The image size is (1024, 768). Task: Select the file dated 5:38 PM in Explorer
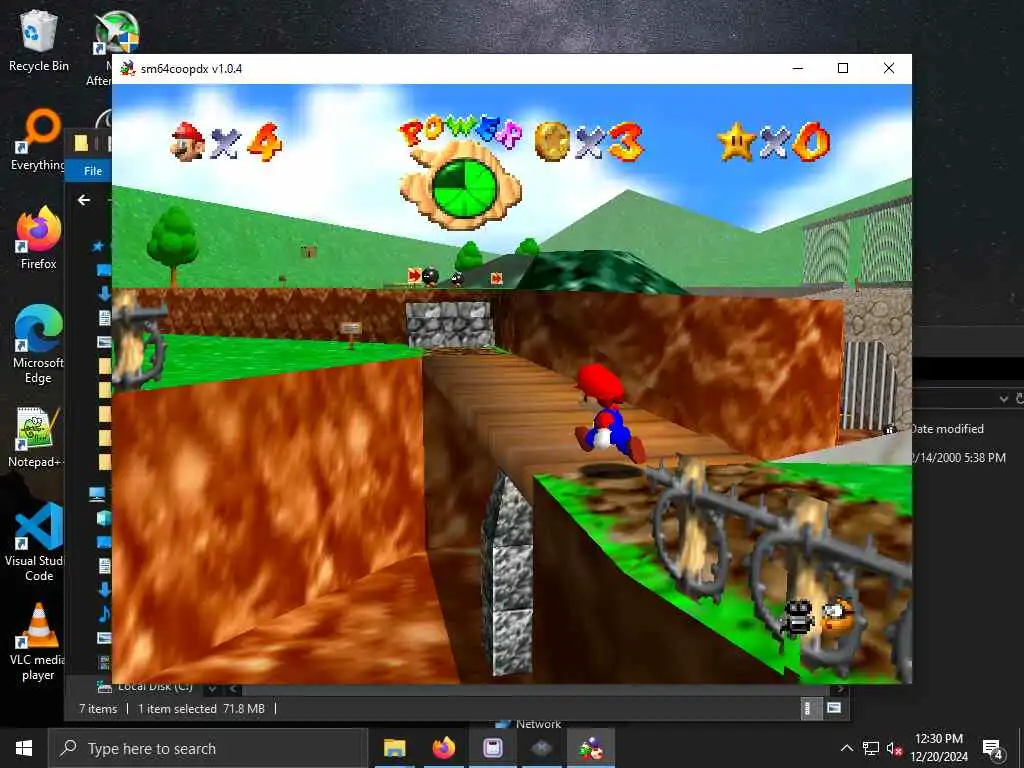click(x=959, y=458)
